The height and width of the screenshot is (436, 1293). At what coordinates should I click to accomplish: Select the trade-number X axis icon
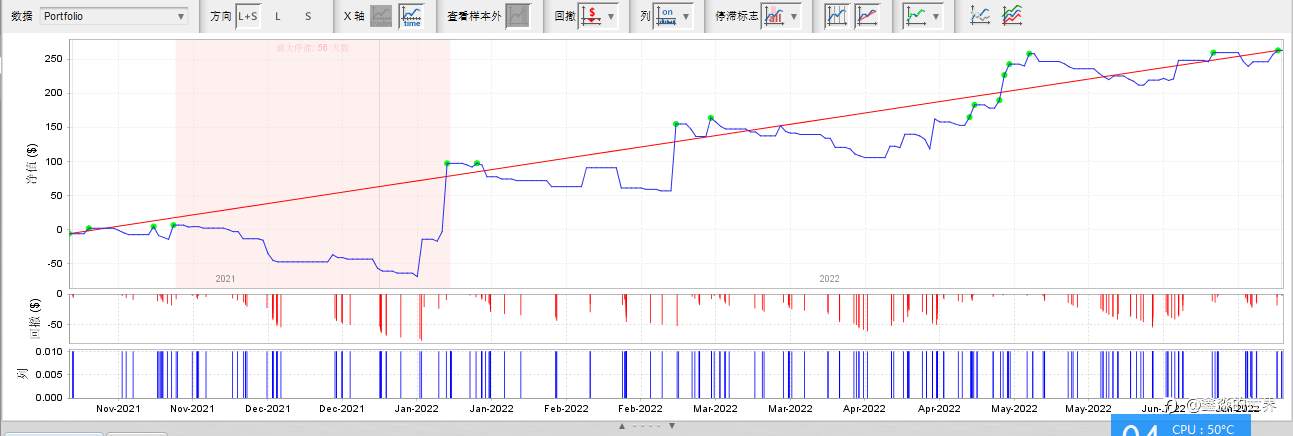pos(381,16)
